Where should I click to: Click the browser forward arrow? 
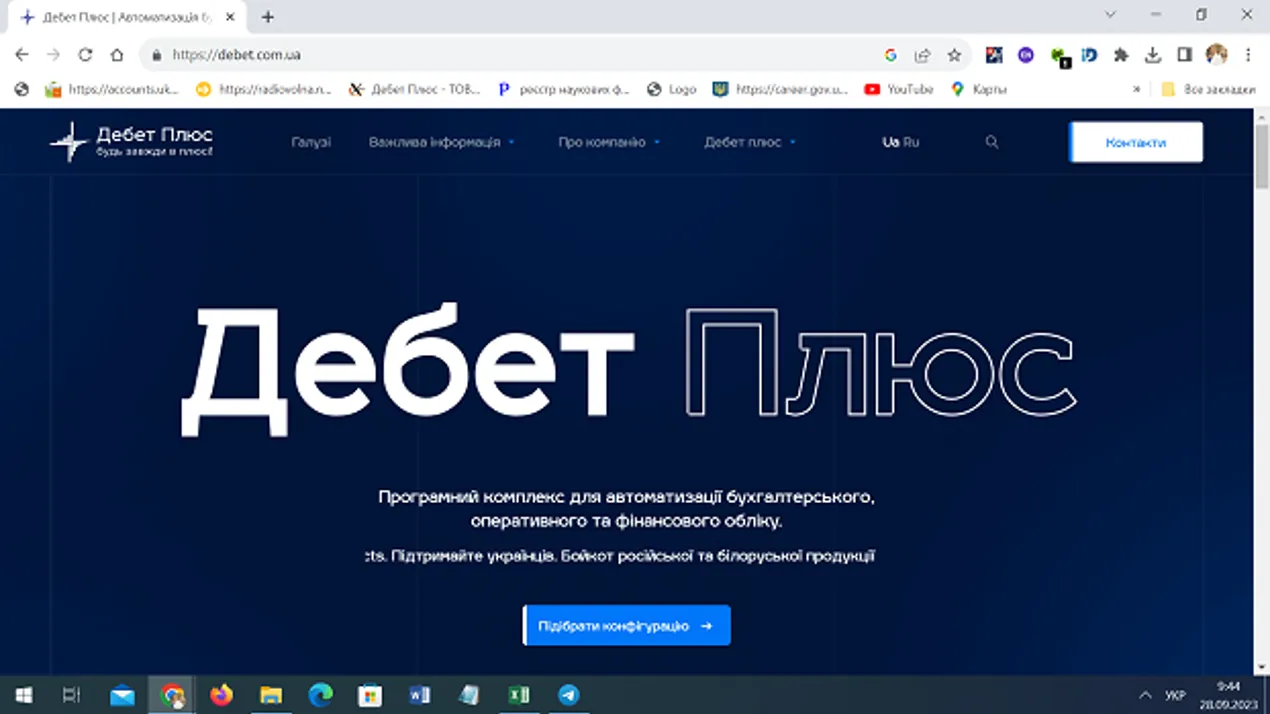[53, 55]
